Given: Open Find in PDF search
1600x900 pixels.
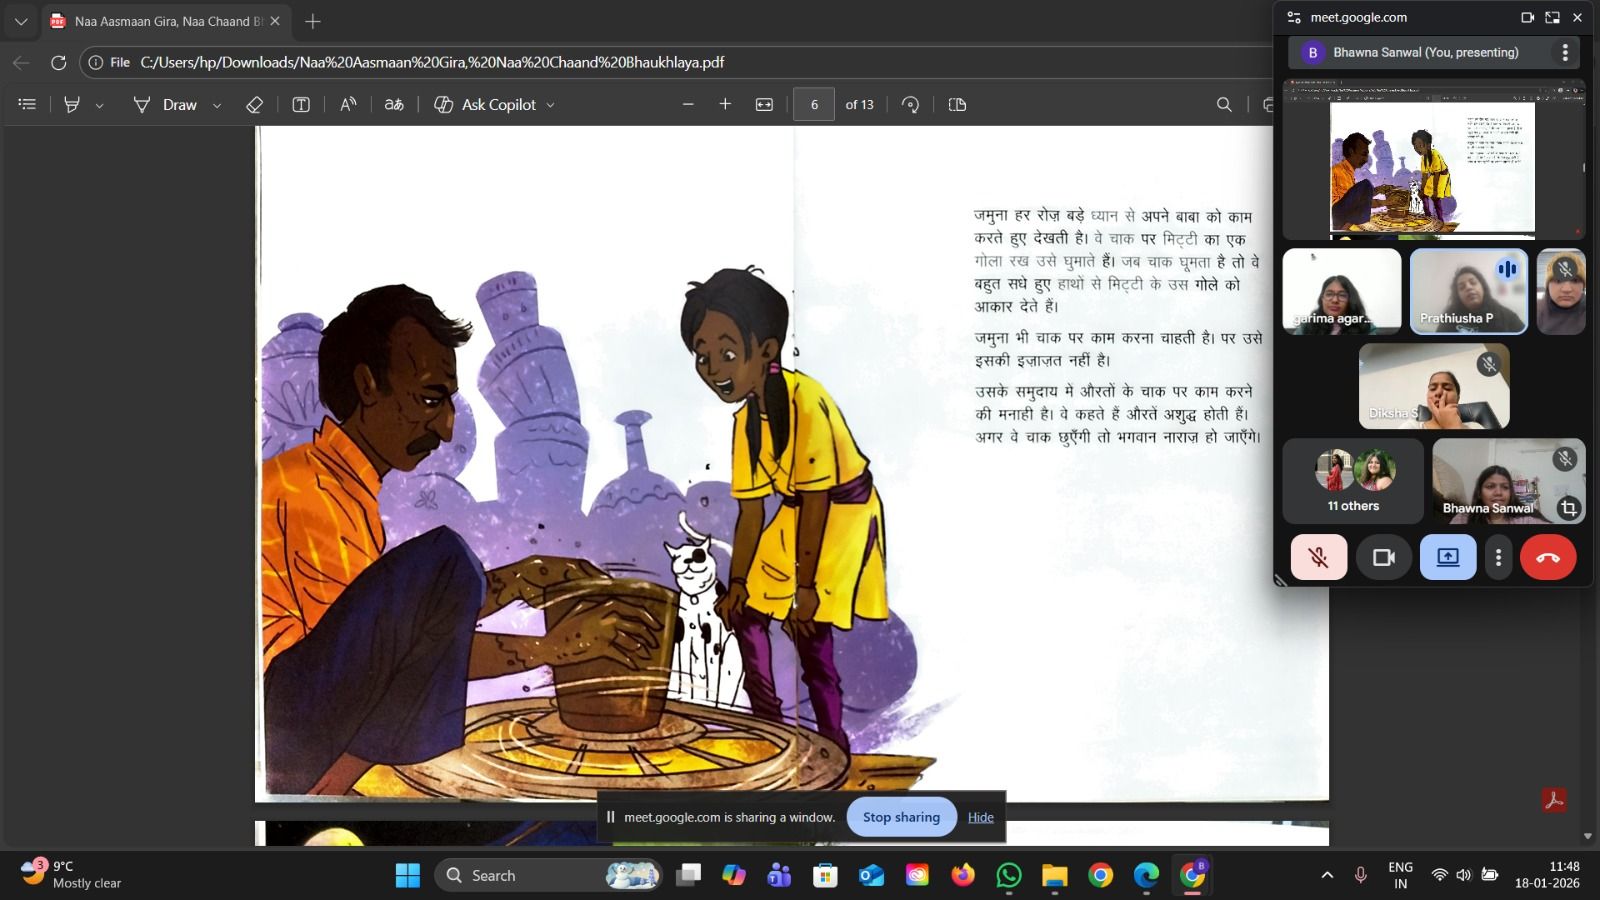Looking at the screenshot, I should 1224,104.
